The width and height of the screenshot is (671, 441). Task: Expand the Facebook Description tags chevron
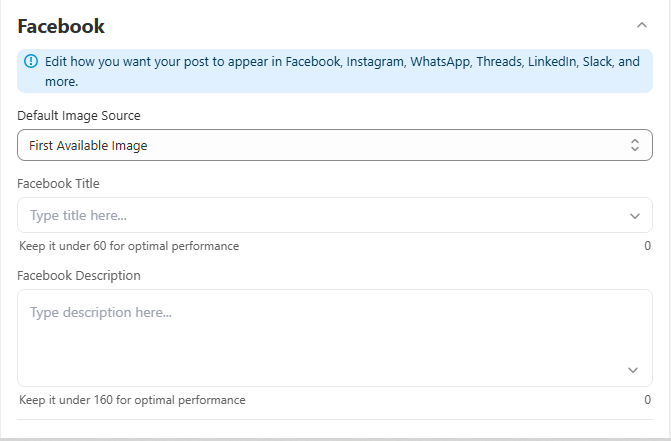click(x=632, y=370)
